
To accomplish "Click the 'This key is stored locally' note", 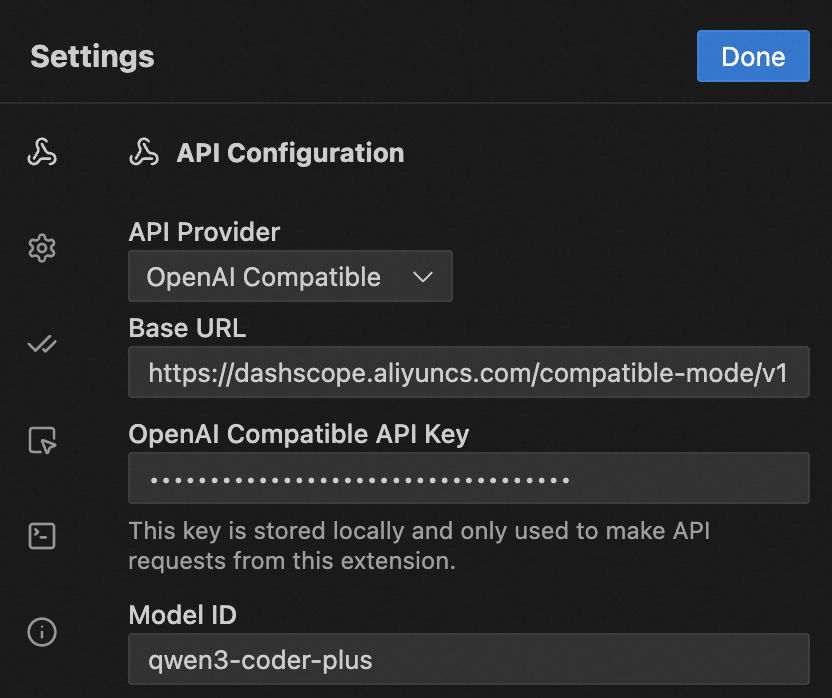I will coord(419,546).
